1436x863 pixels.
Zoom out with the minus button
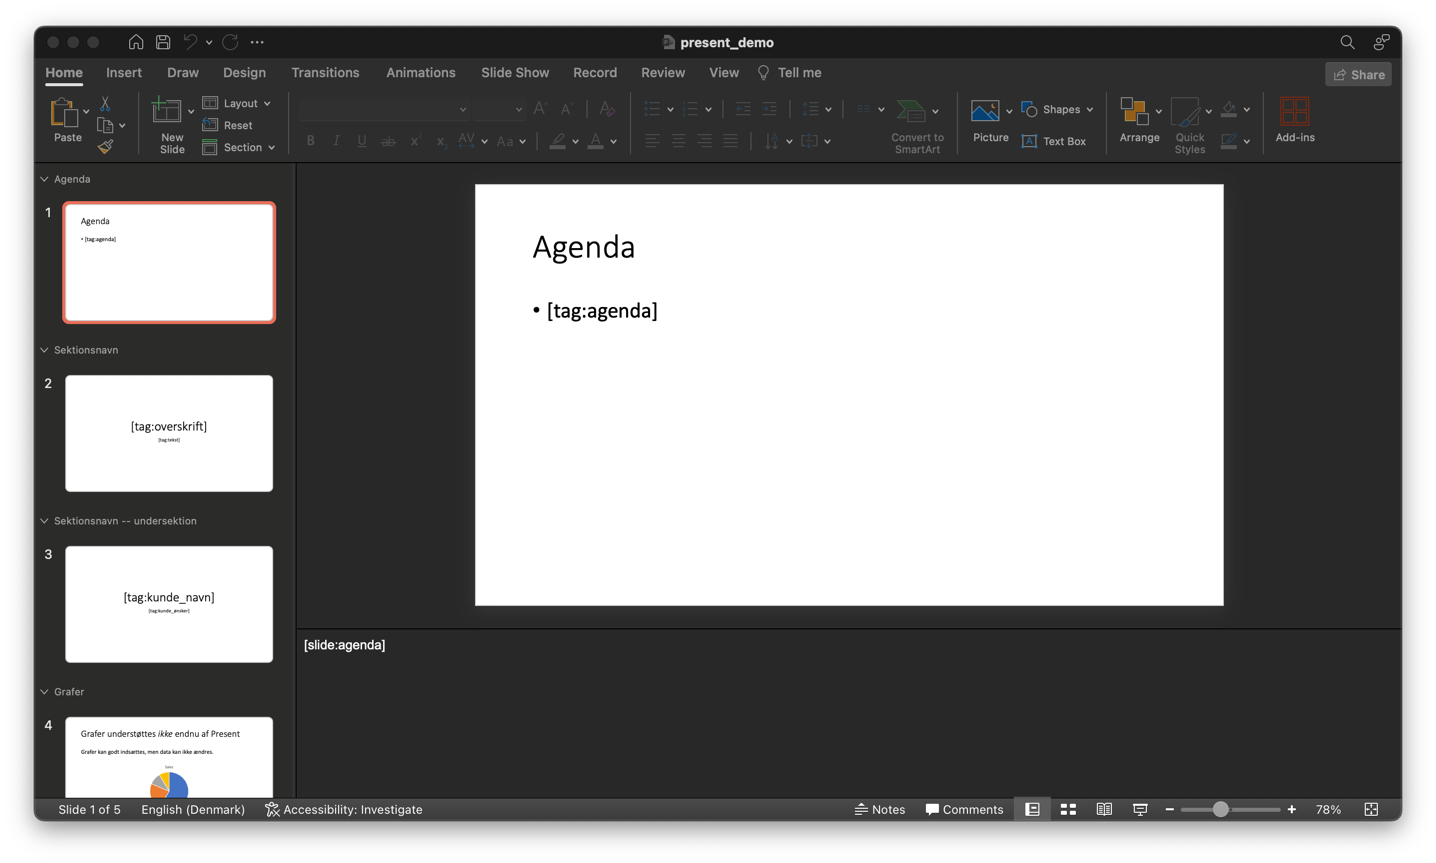click(1169, 809)
